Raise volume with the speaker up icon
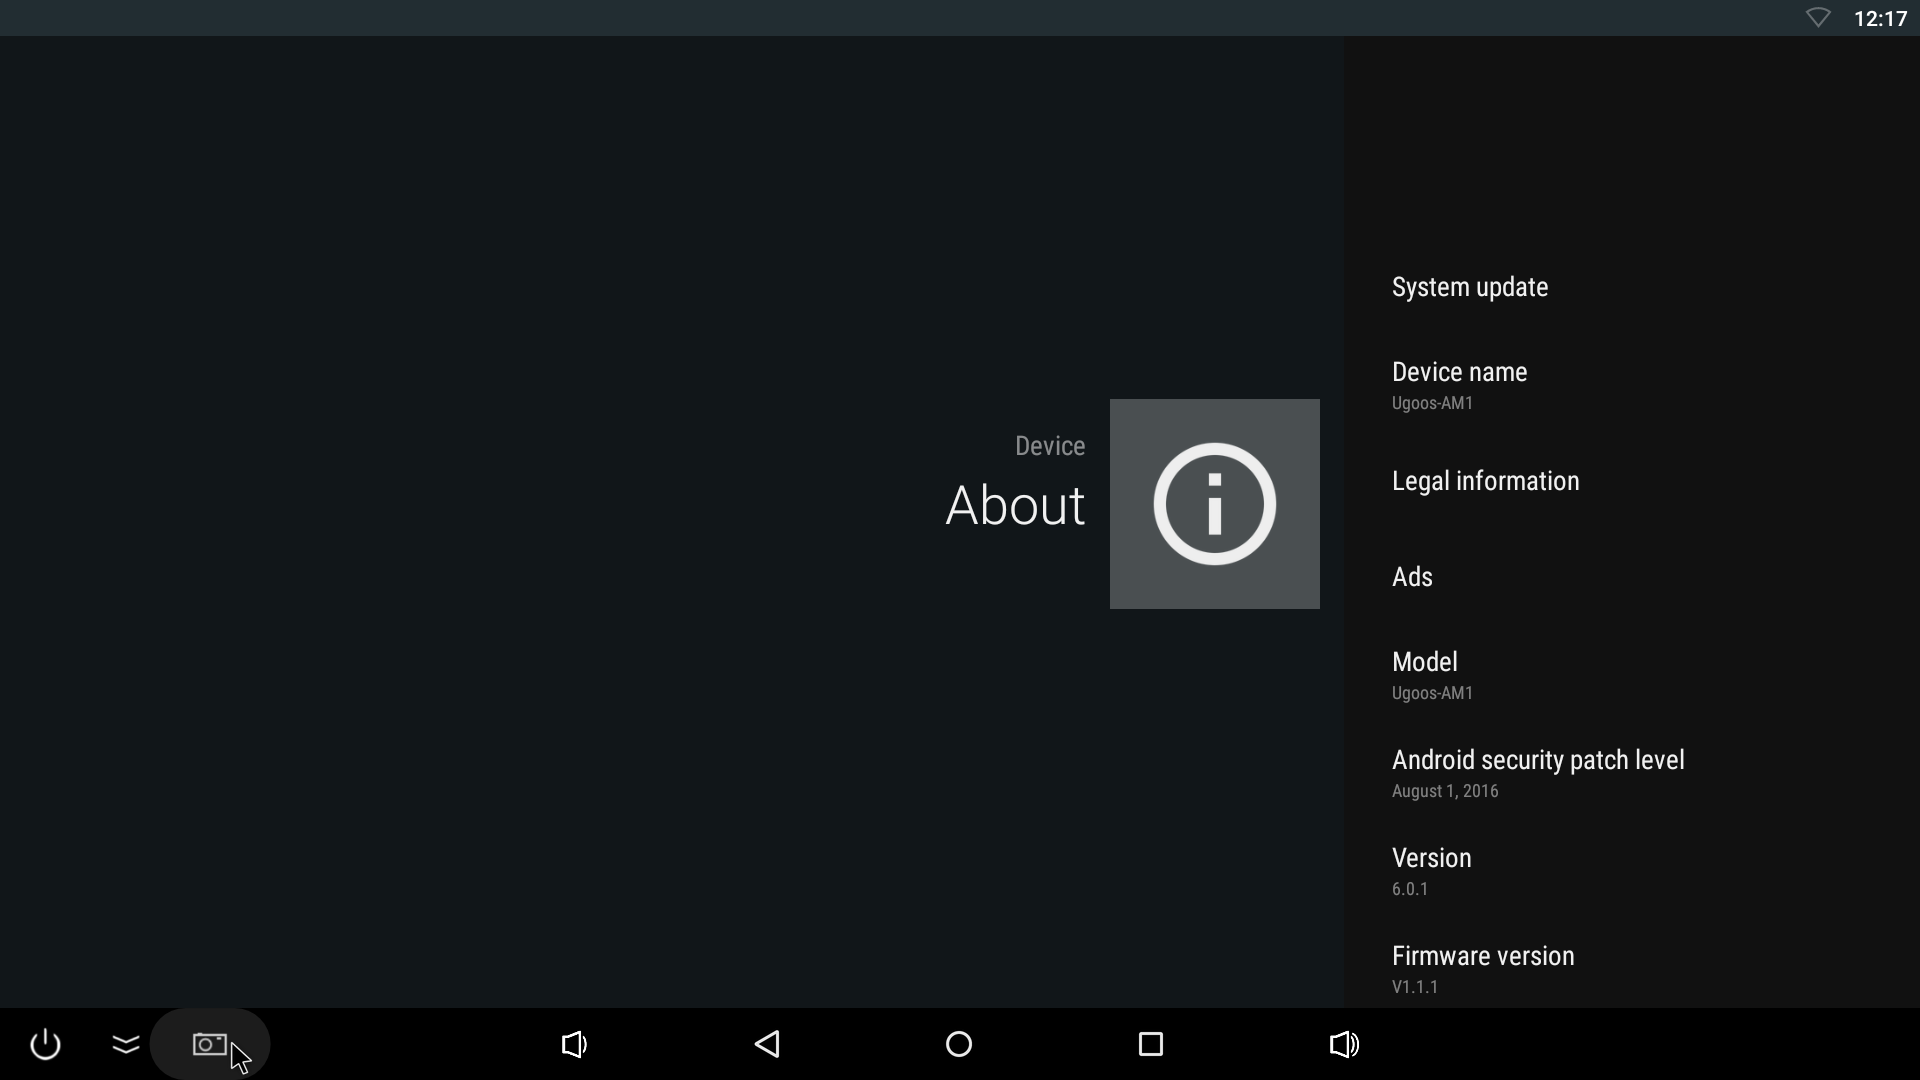The image size is (1920, 1080). [1344, 1045]
